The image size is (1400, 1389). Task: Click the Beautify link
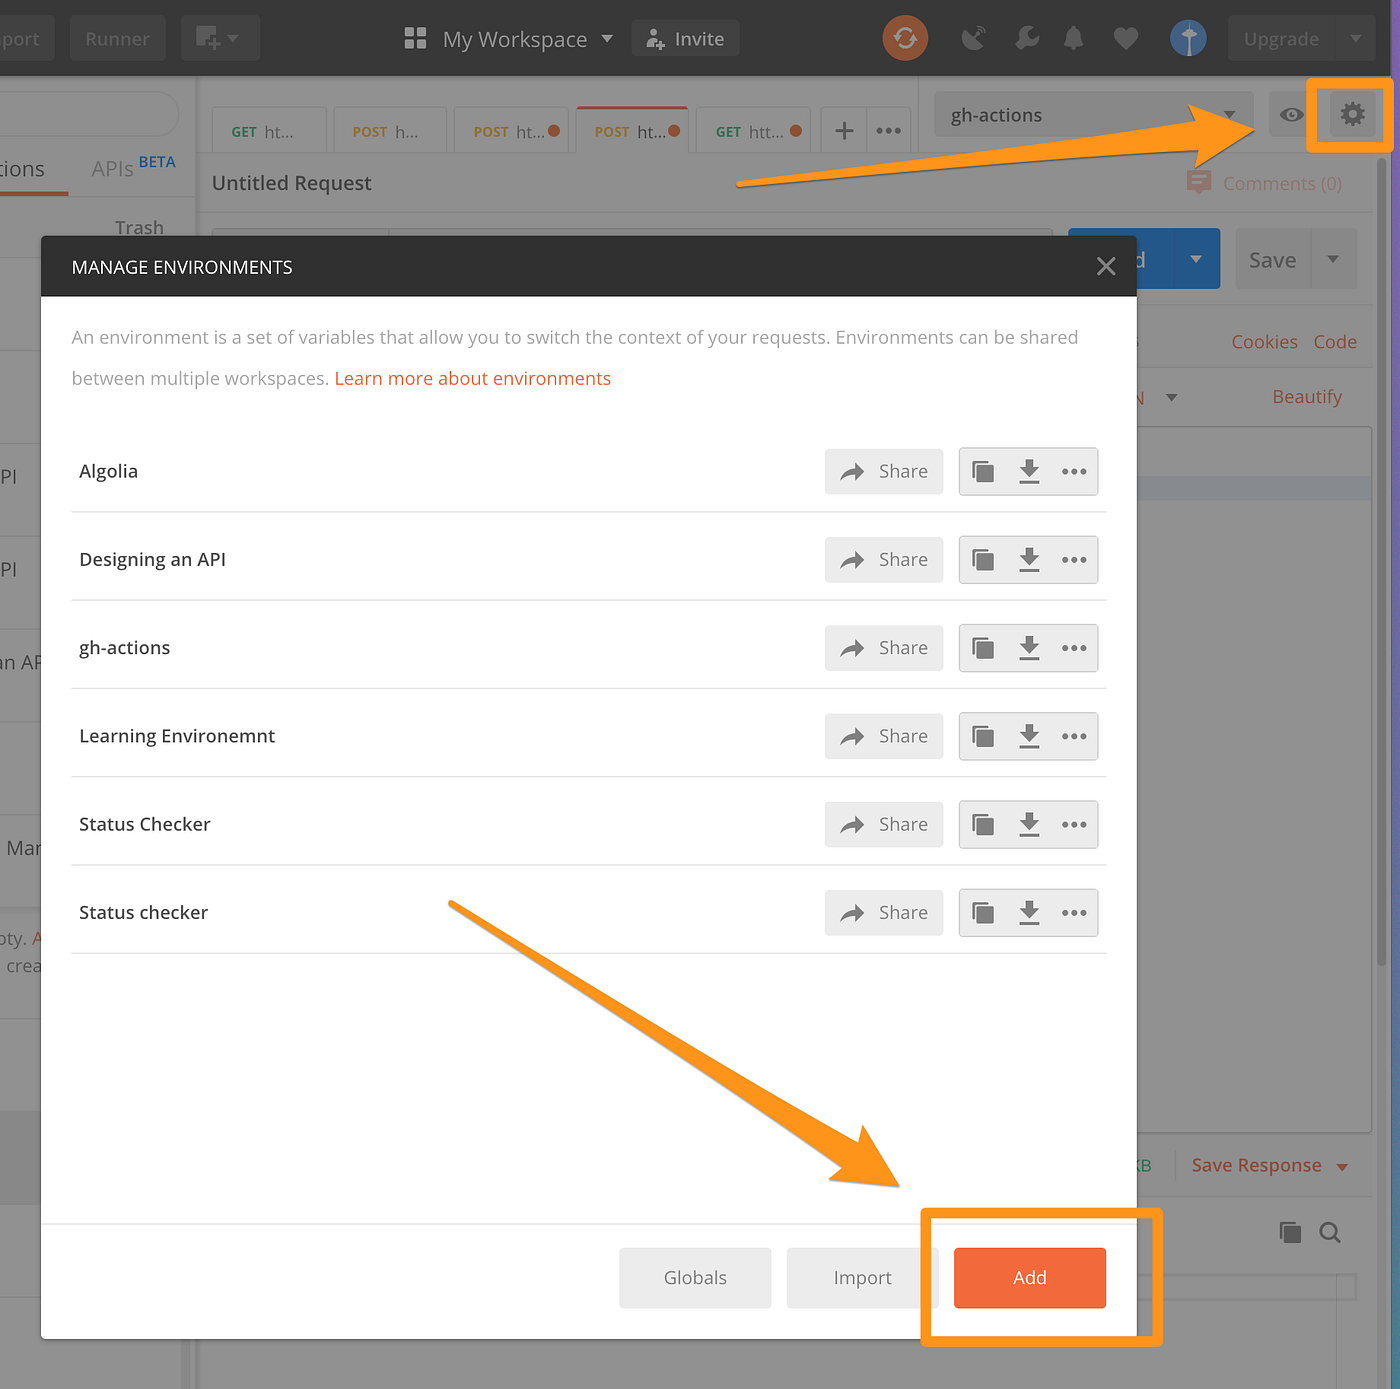(x=1307, y=397)
